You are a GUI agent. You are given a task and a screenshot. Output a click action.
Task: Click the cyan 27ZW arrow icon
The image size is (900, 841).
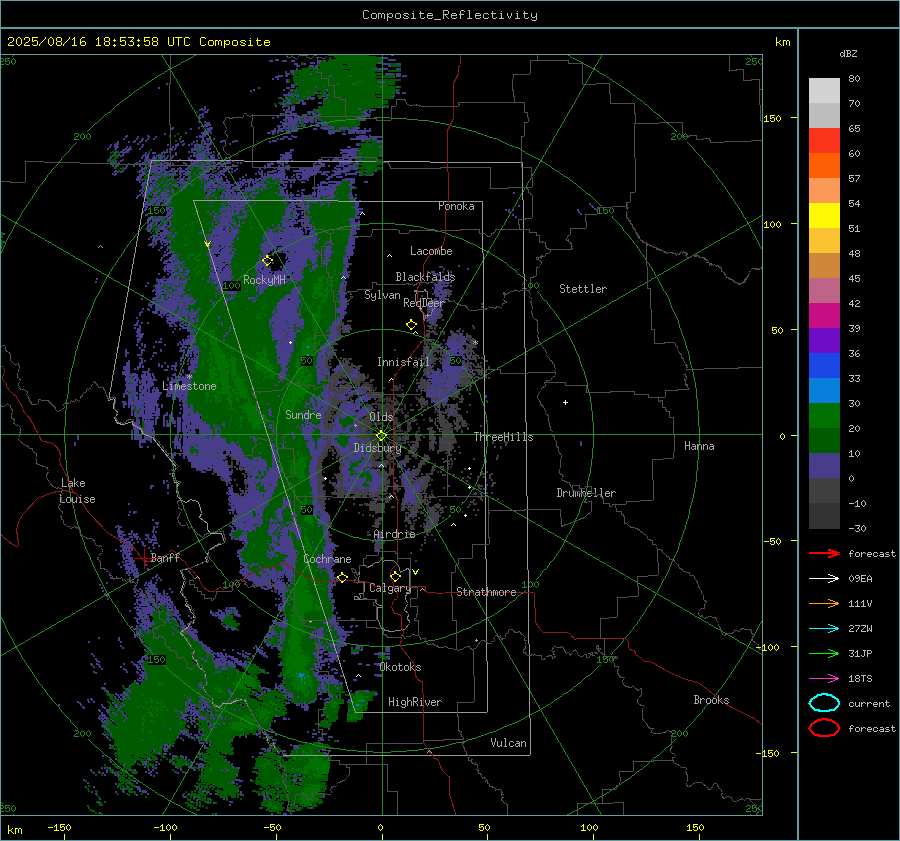coord(824,629)
